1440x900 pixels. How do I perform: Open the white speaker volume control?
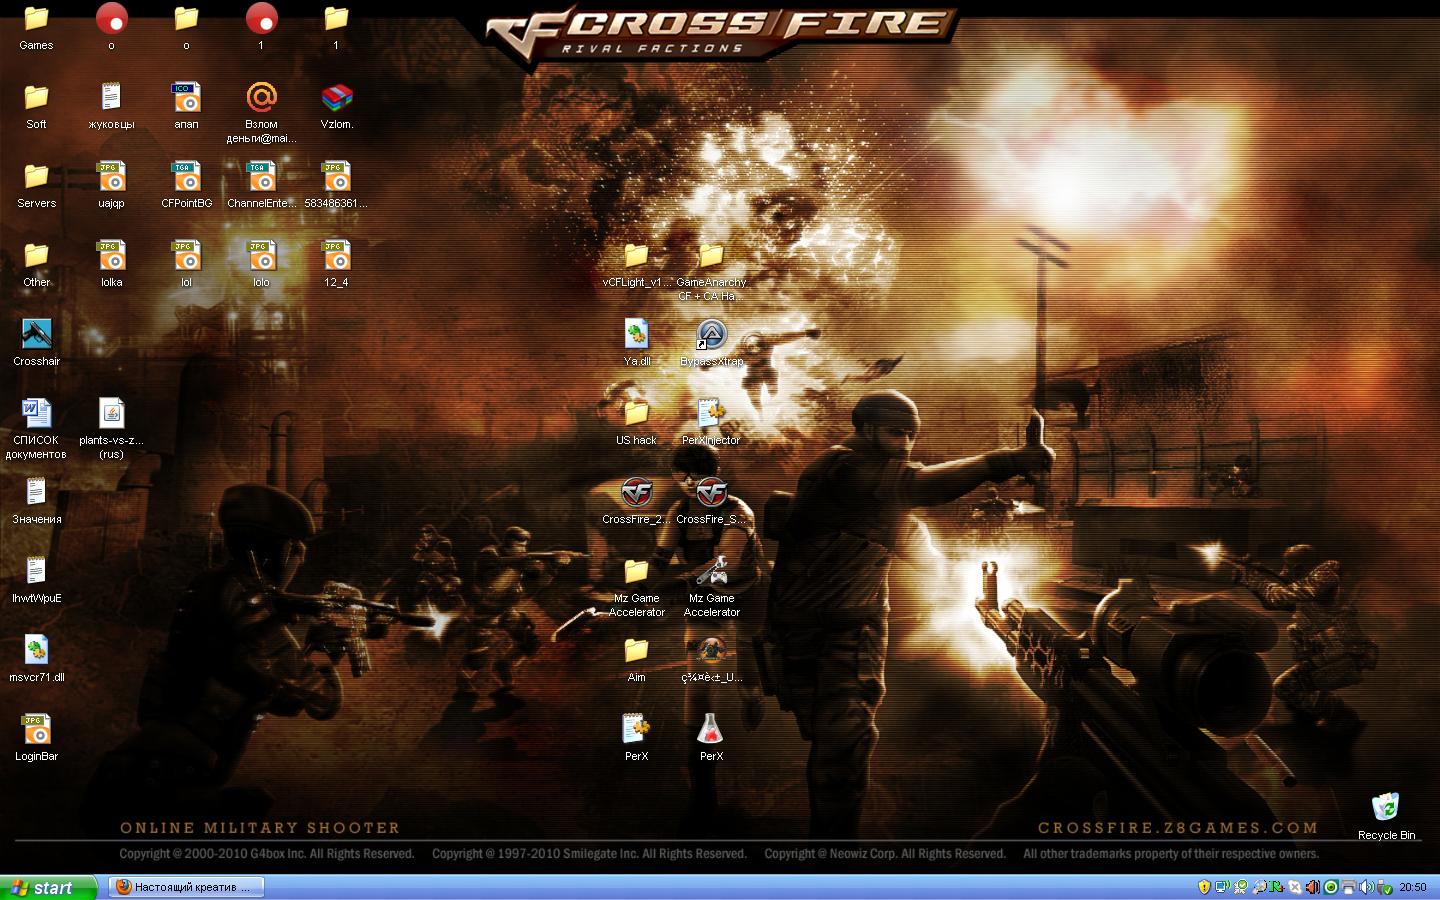point(1367,887)
